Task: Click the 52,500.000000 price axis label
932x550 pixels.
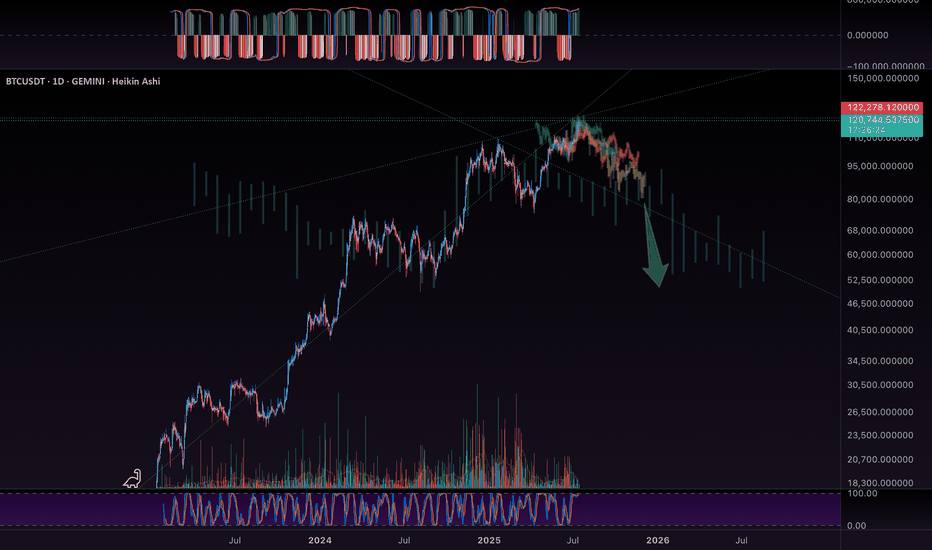Action: click(880, 280)
